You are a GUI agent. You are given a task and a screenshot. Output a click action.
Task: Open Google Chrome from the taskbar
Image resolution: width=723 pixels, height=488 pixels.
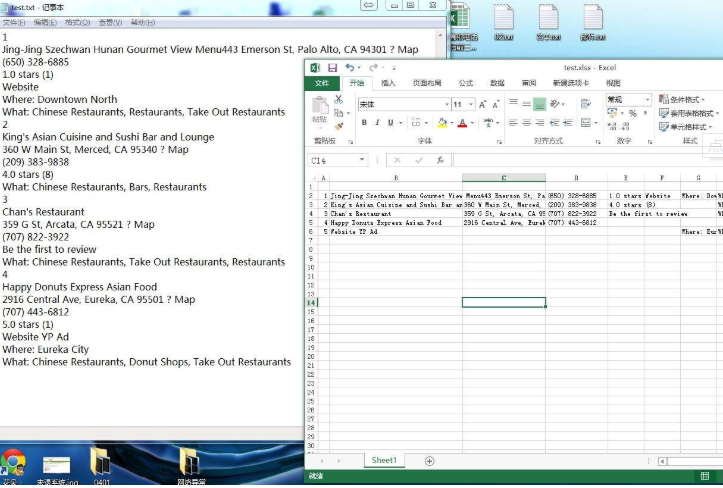13,464
